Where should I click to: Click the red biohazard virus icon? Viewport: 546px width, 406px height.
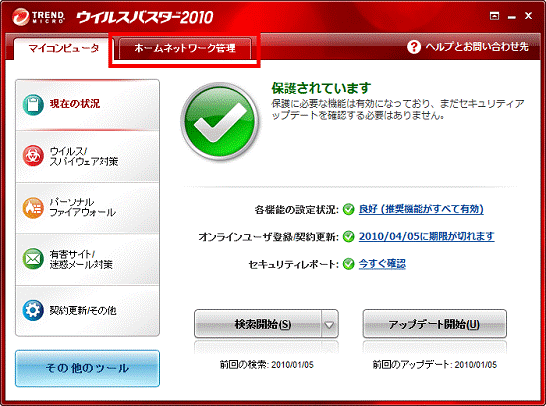tap(33, 156)
